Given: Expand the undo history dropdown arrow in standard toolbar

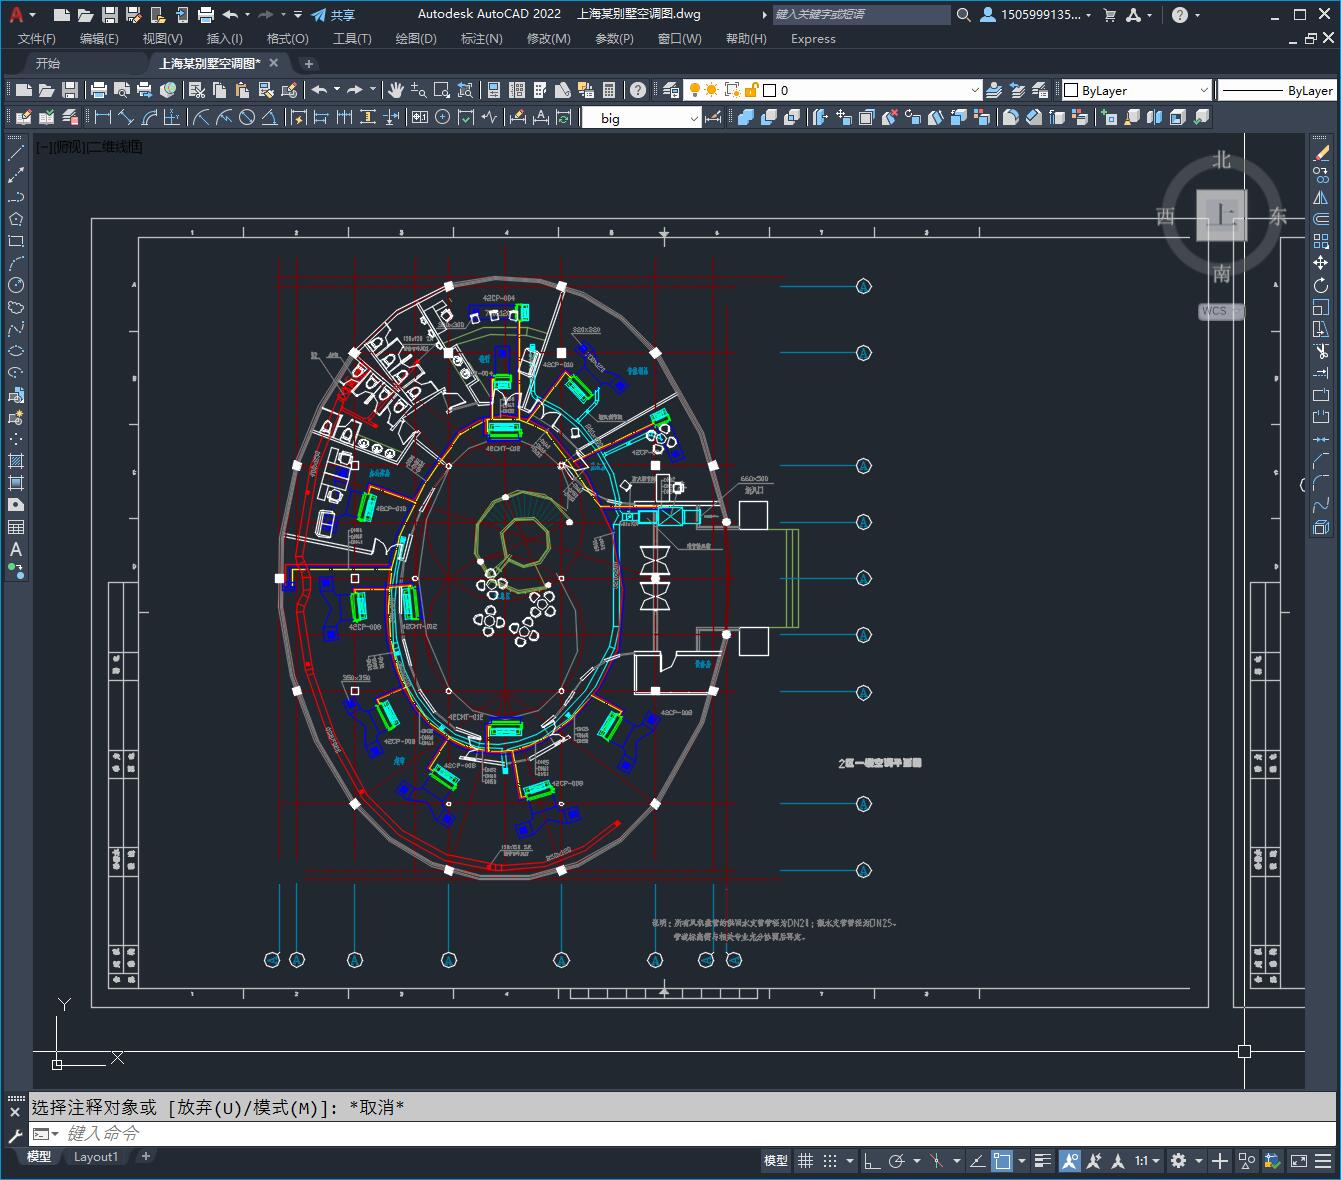Looking at the screenshot, I should 337,90.
